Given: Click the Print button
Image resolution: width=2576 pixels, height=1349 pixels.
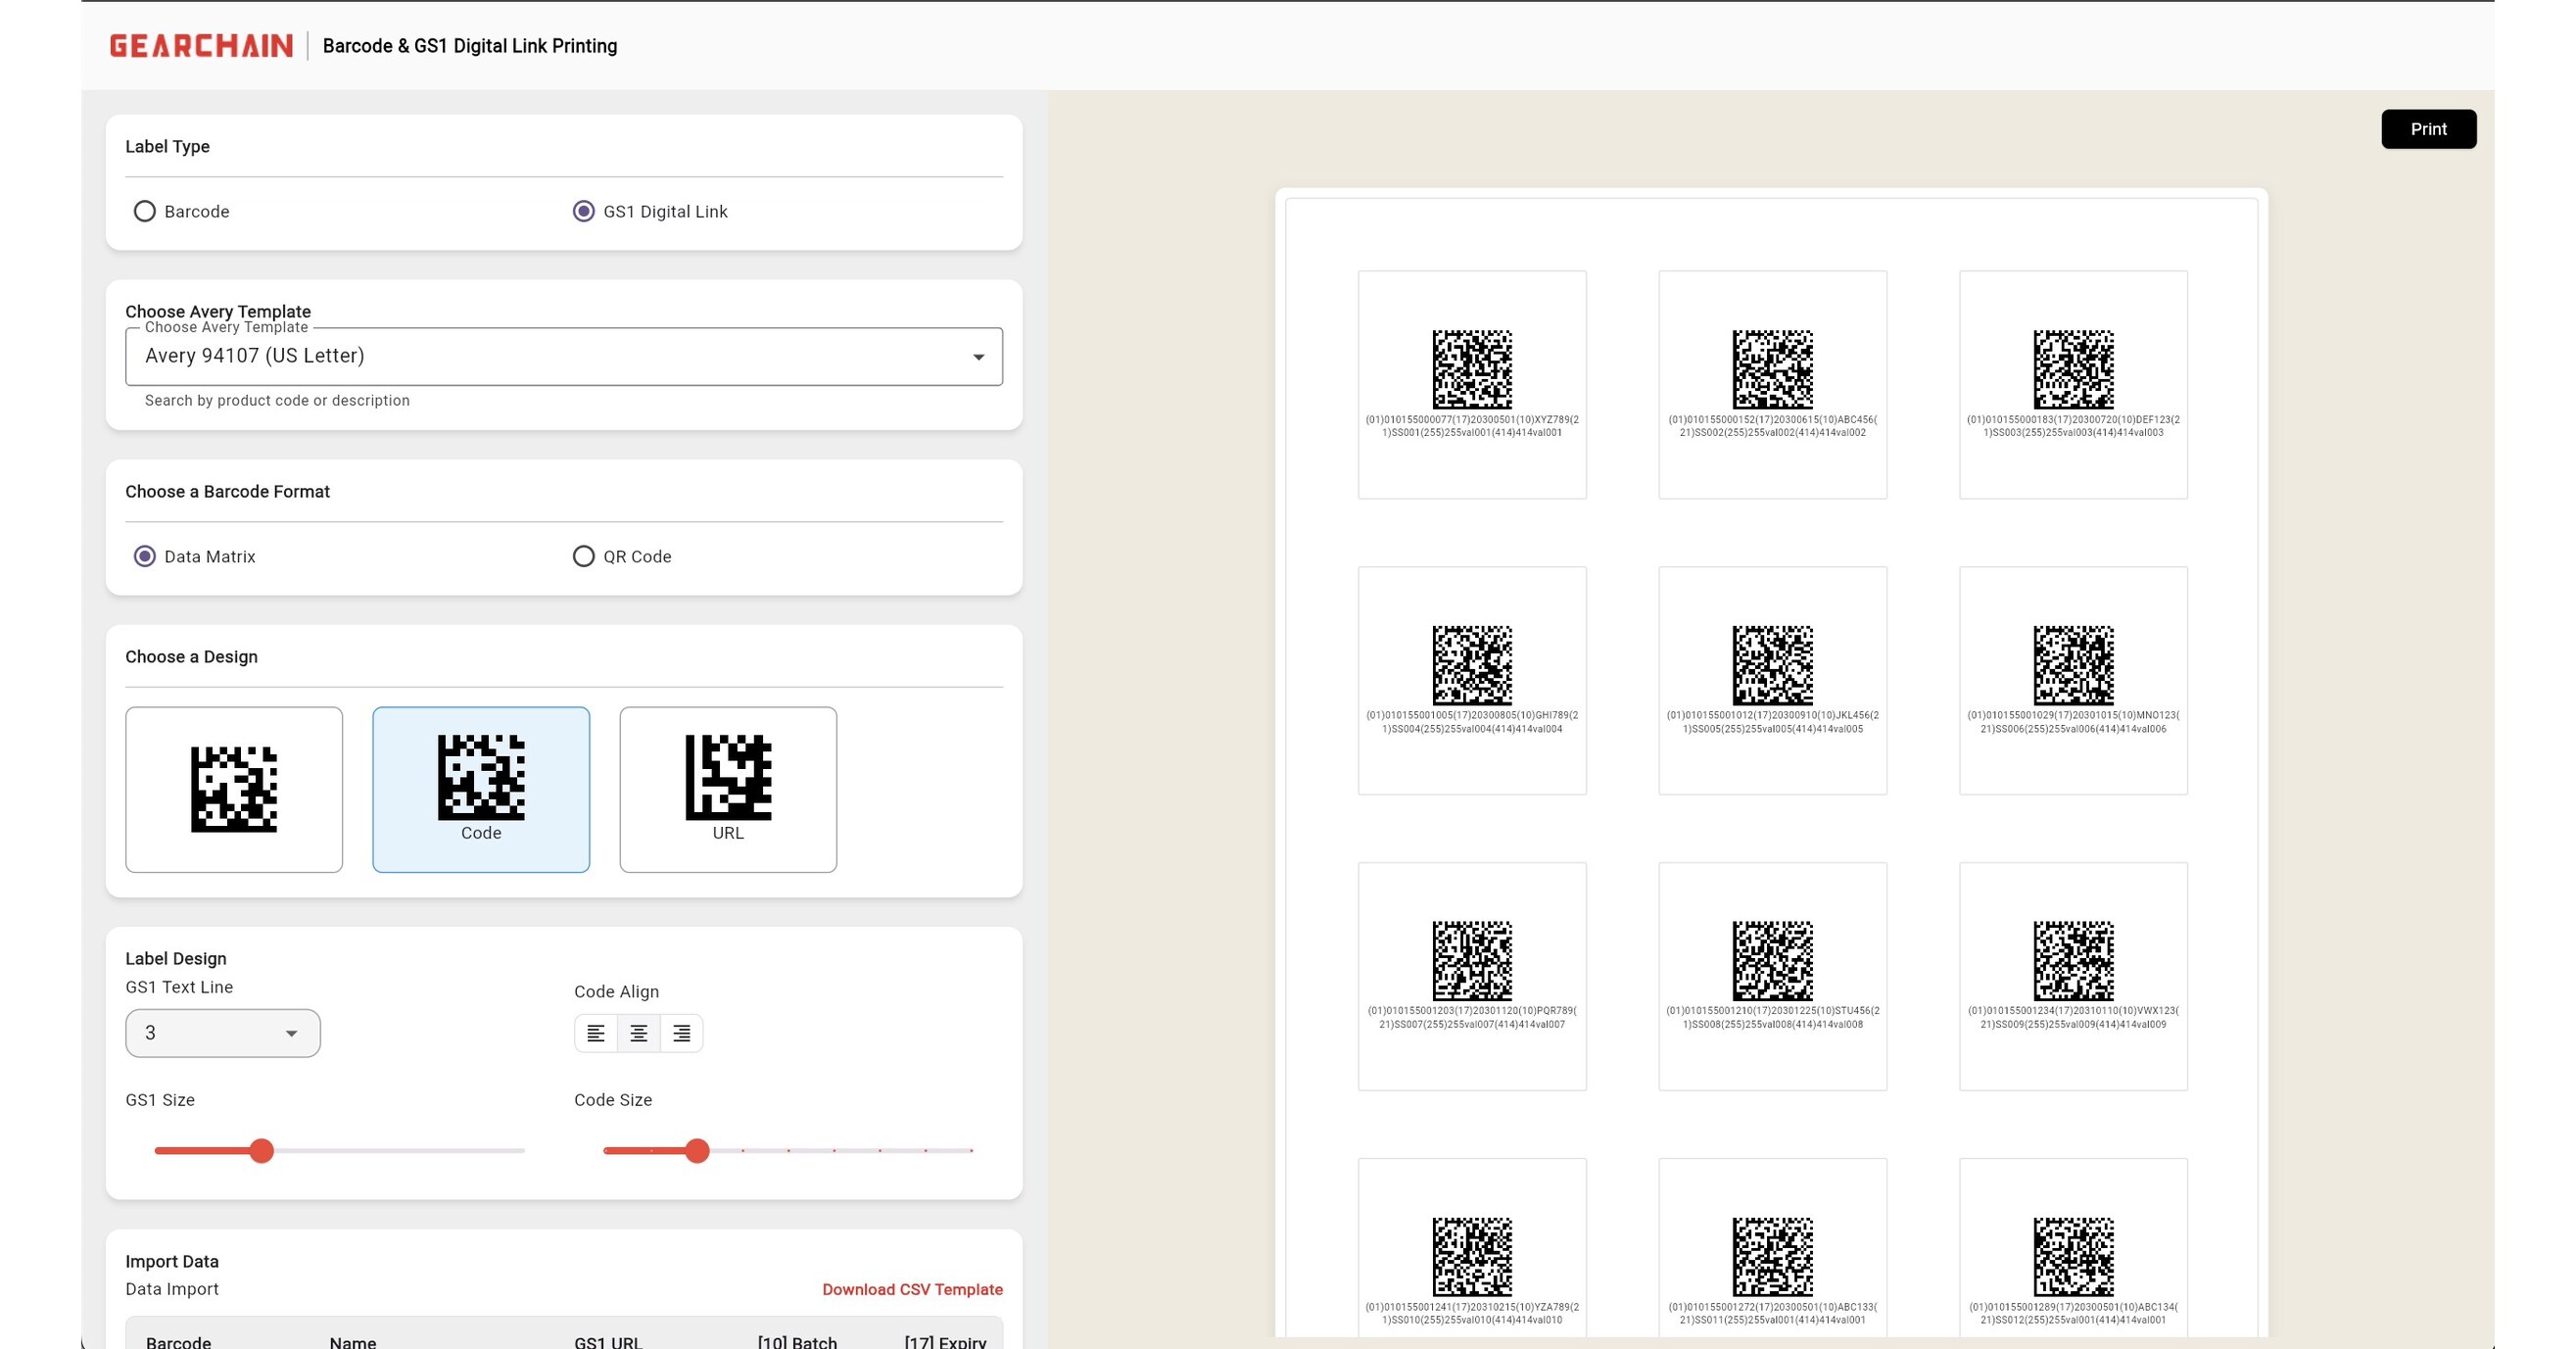Looking at the screenshot, I should click(x=2428, y=129).
